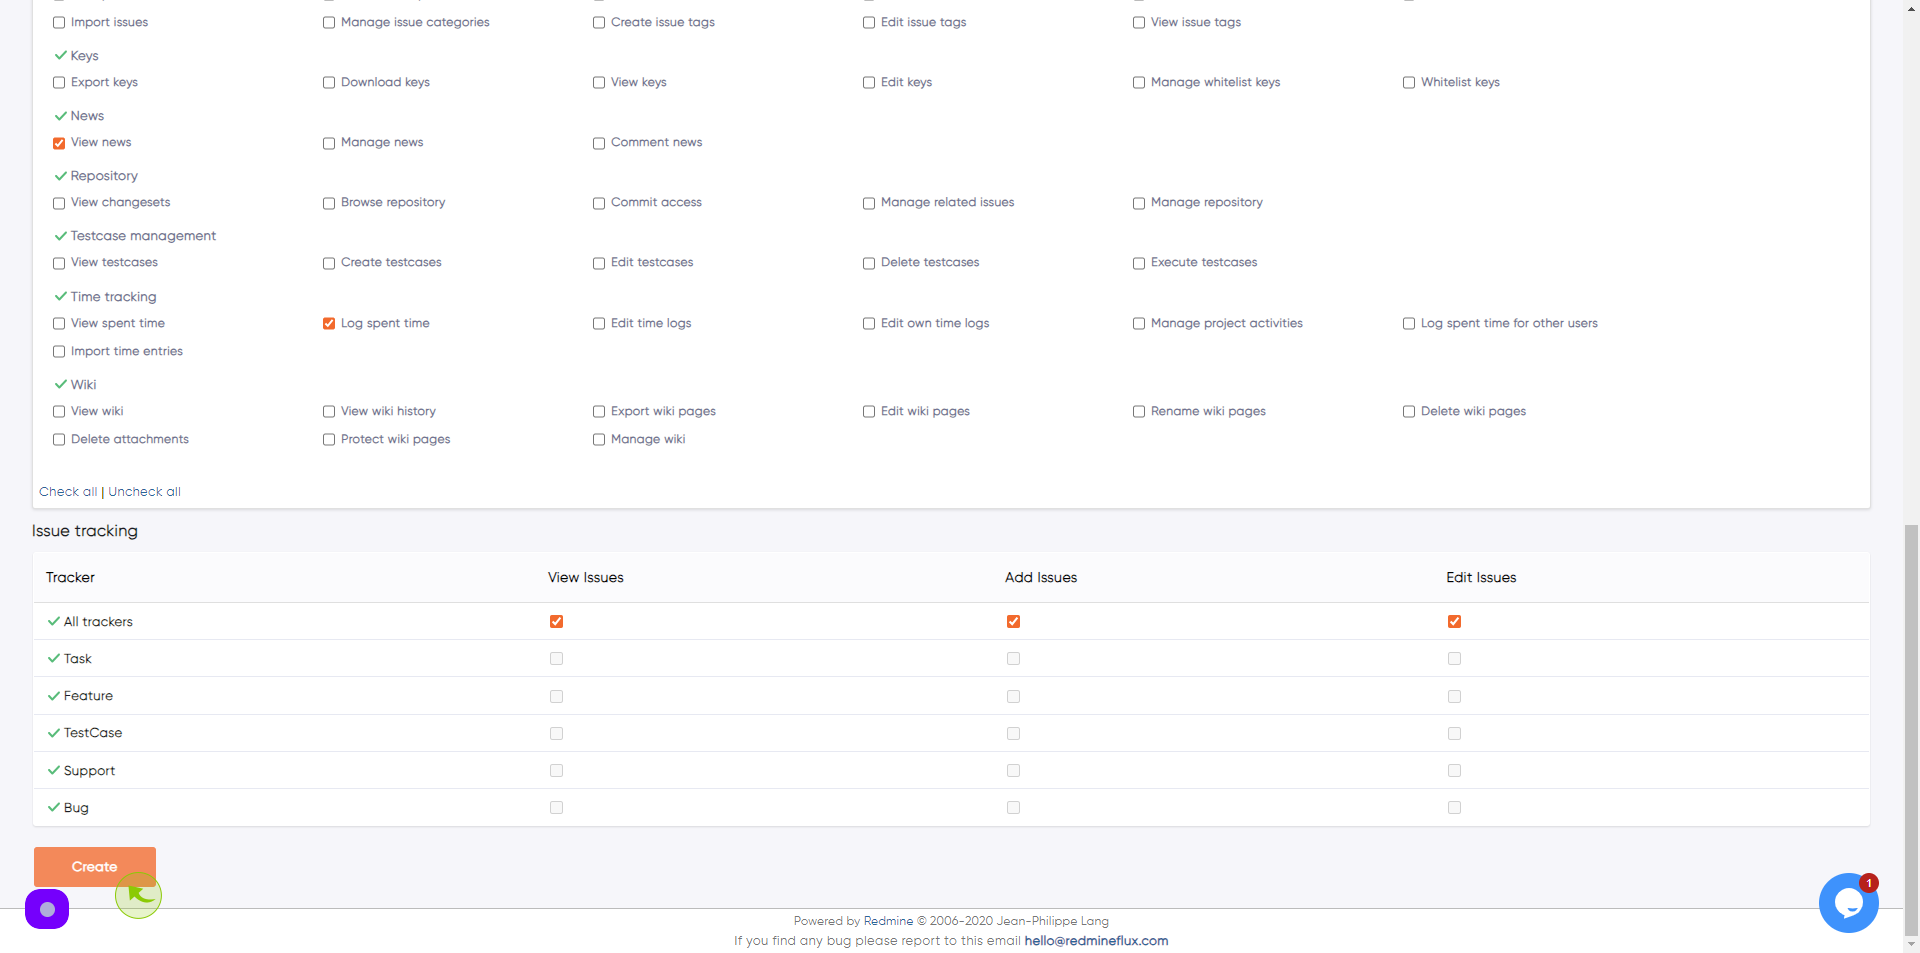Enable Manage issue categories
Viewport: 1920px width, 953px height.
coord(329,23)
